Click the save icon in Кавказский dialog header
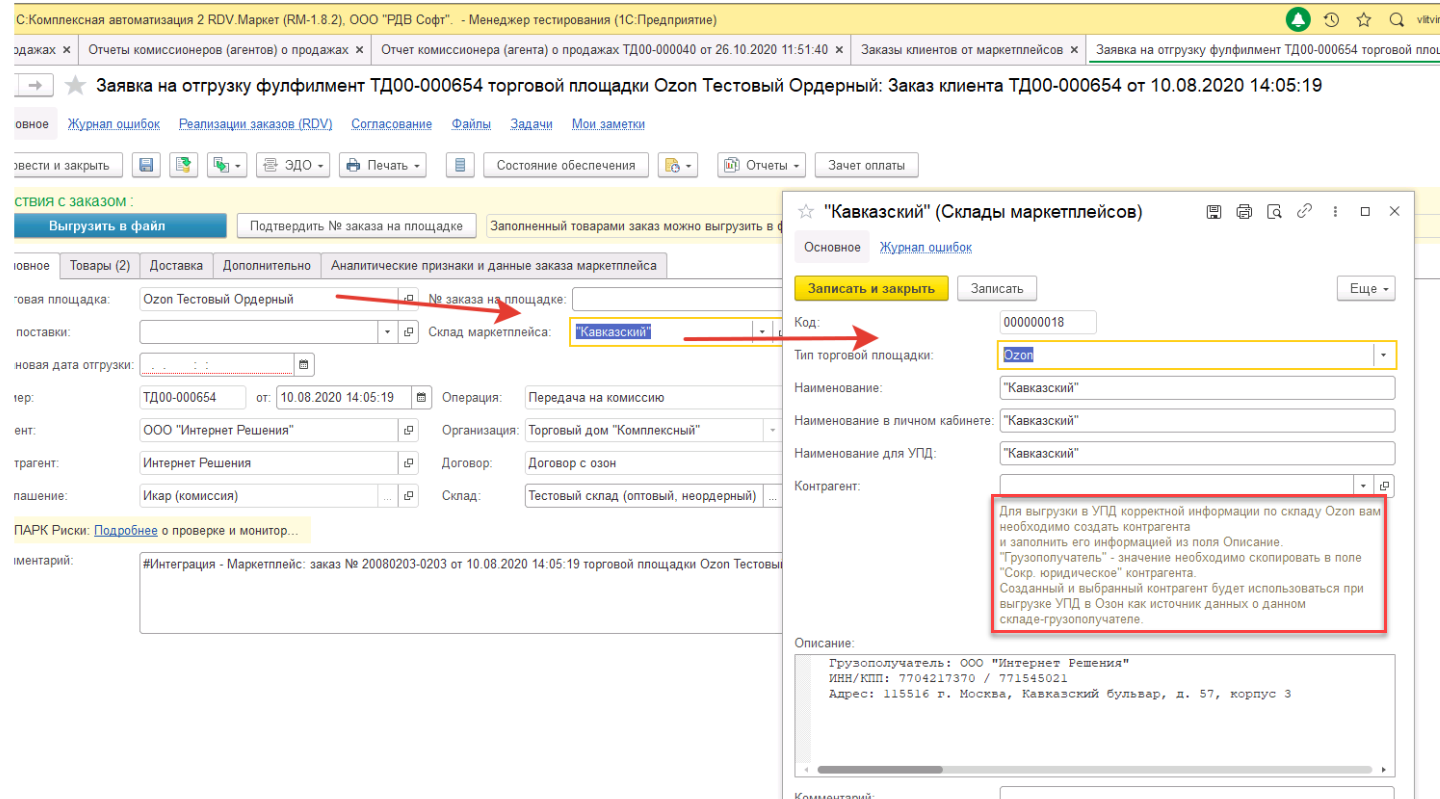 coord(1214,212)
